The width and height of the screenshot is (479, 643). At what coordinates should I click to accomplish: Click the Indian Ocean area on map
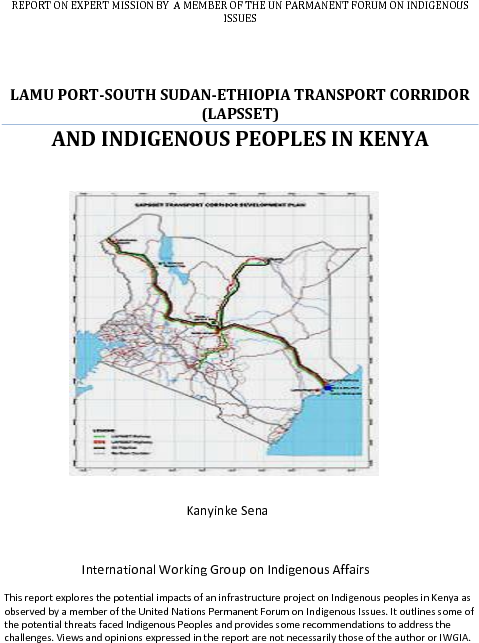click(x=324, y=426)
